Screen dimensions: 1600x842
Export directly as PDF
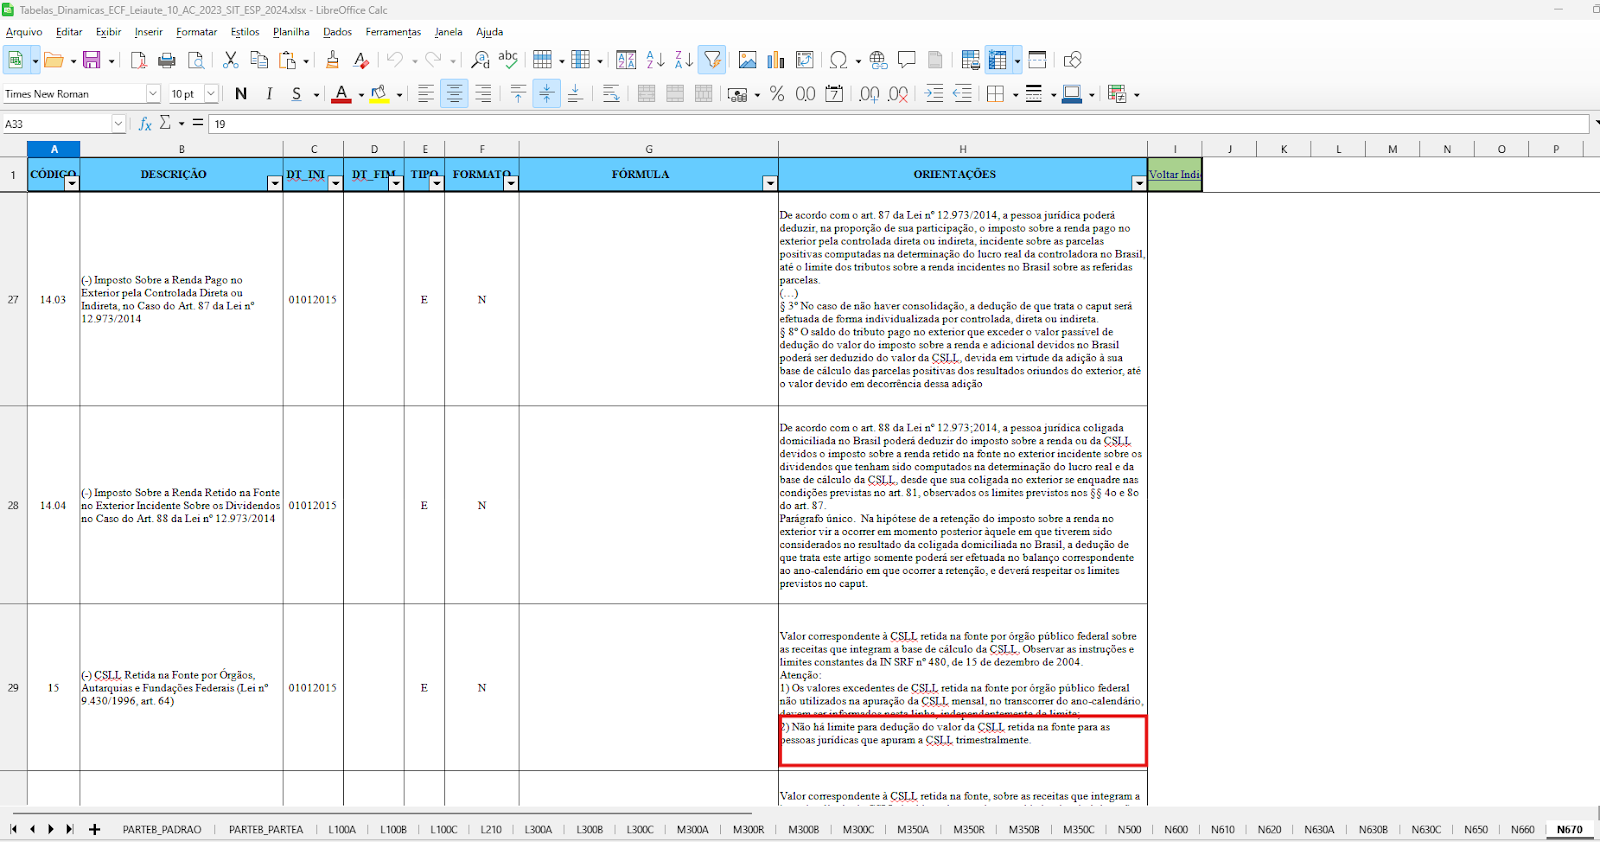(x=138, y=60)
